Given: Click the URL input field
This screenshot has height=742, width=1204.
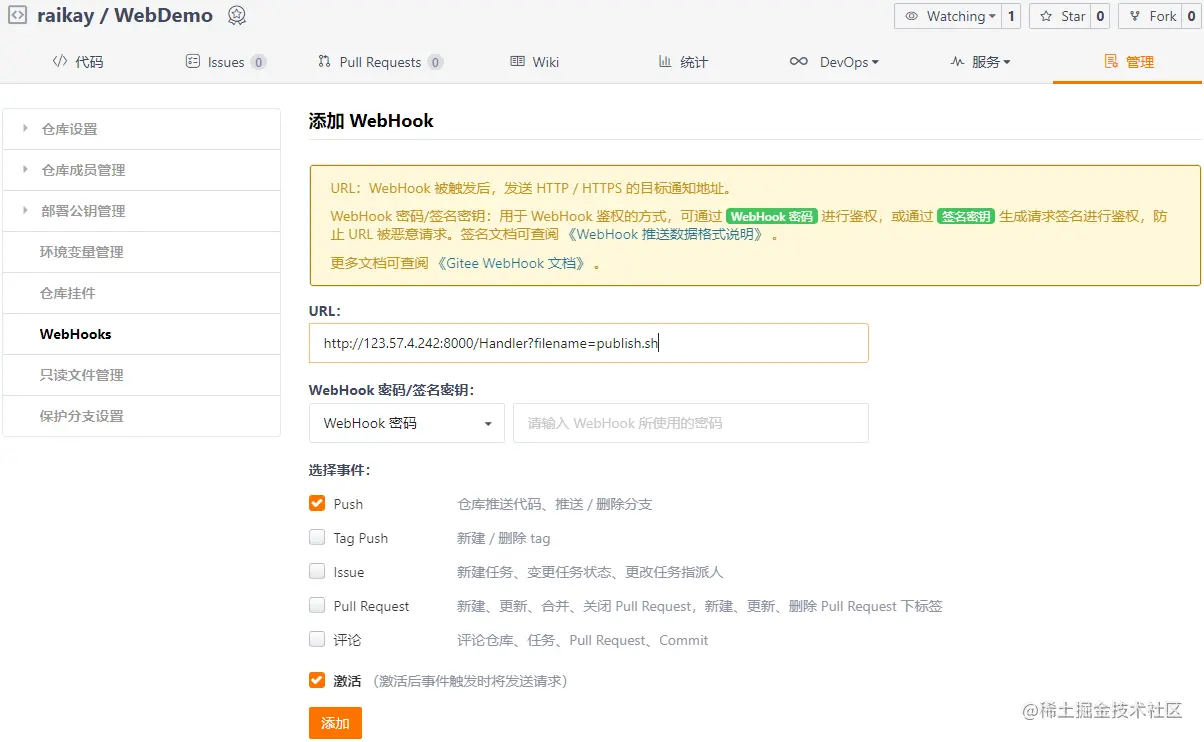Looking at the screenshot, I should click(588, 343).
